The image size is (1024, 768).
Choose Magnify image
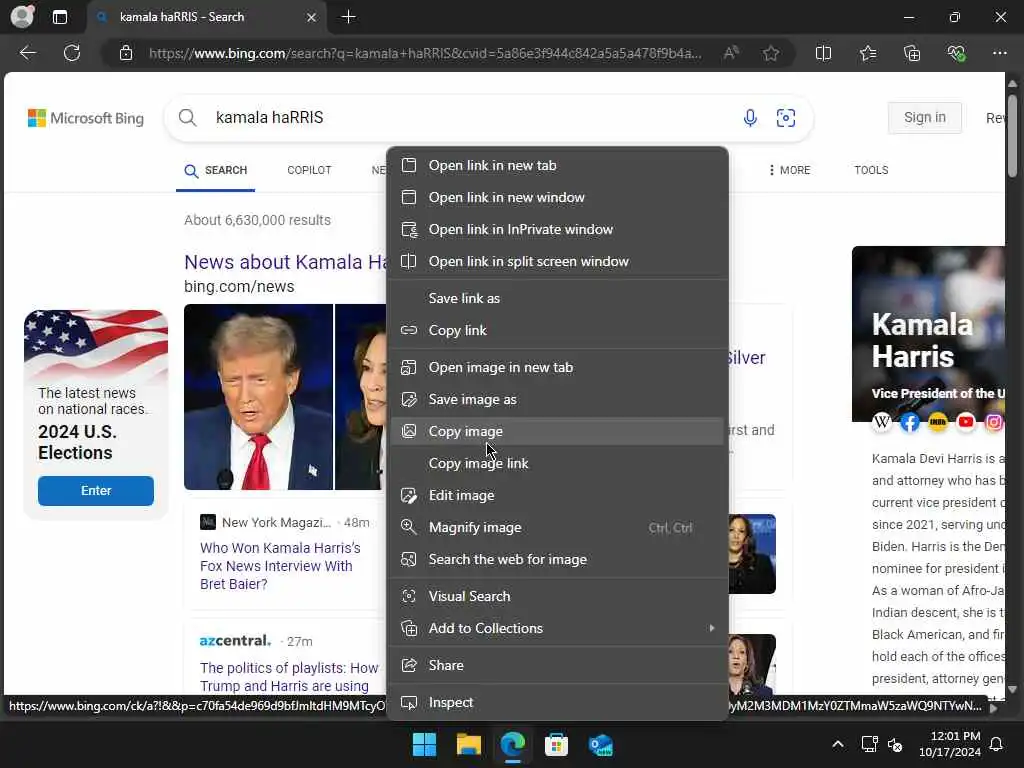click(557, 527)
